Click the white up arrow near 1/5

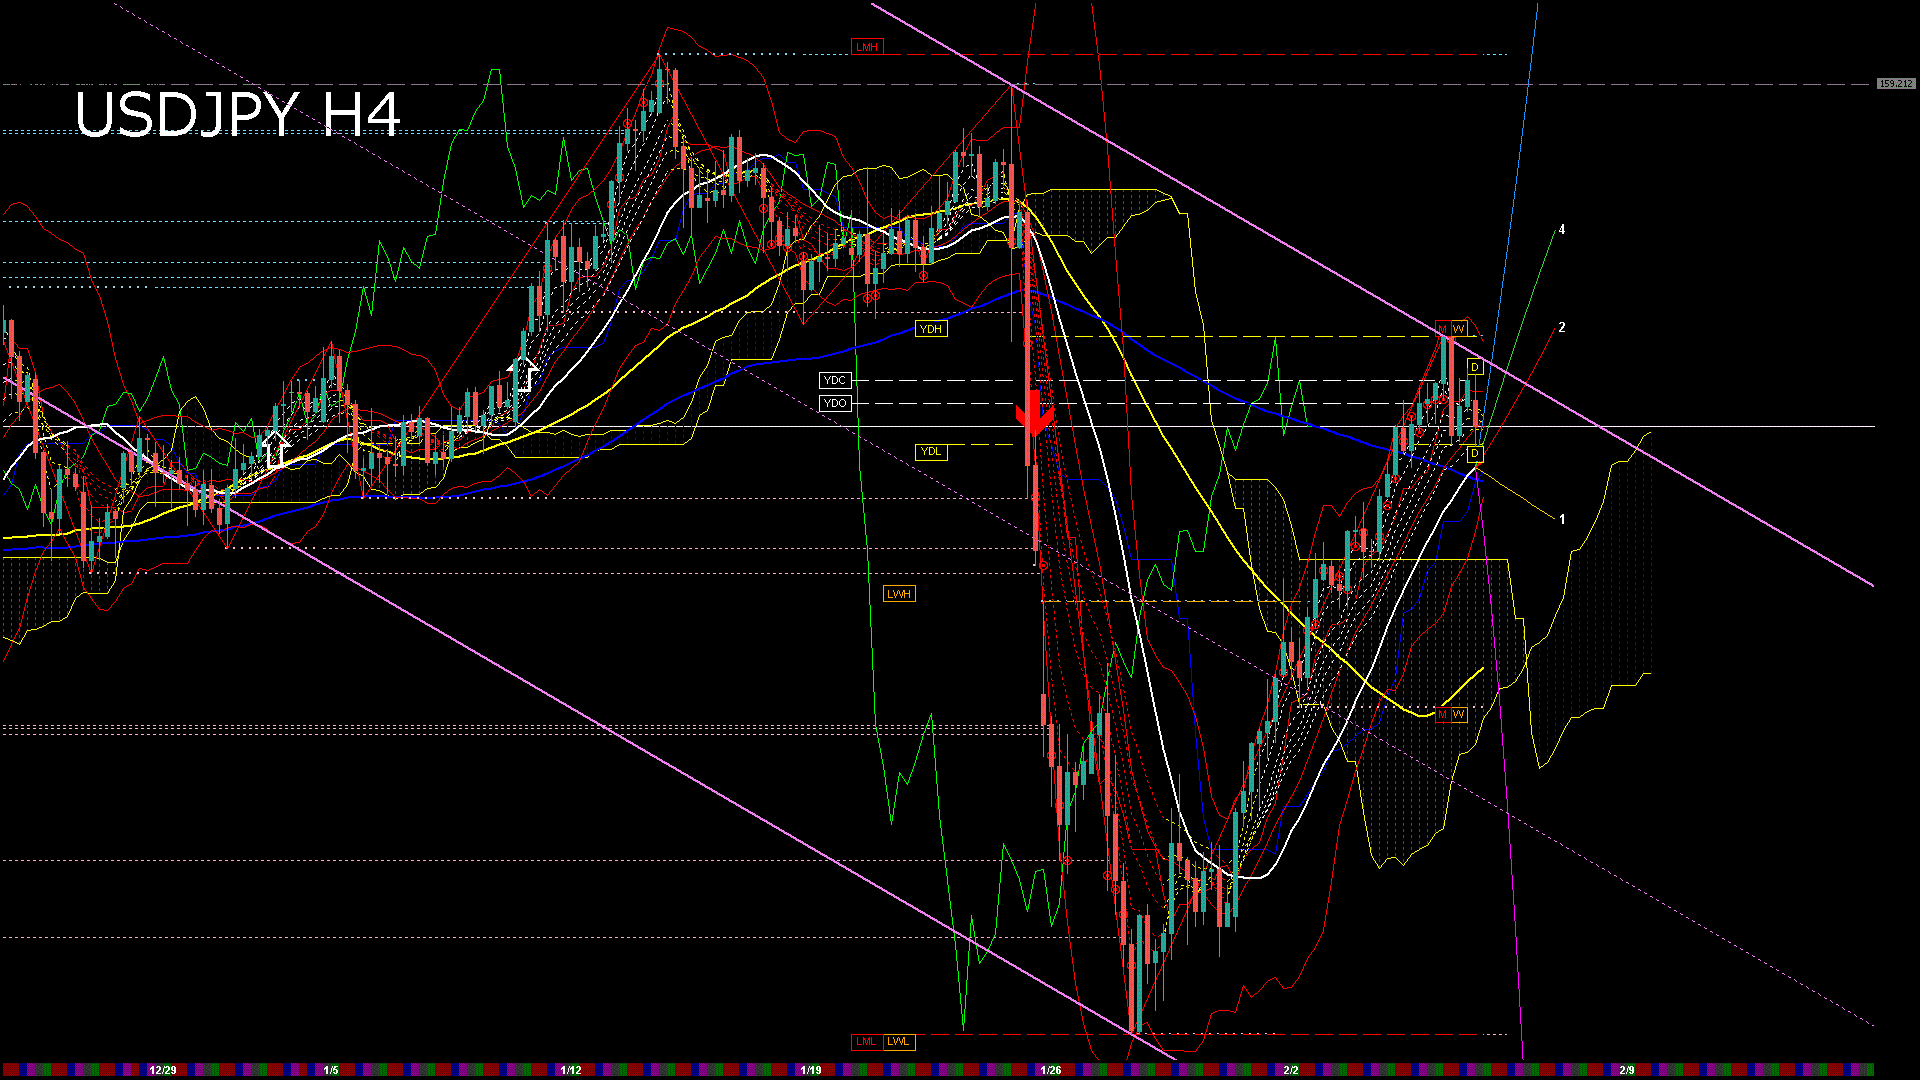tap(275, 451)
